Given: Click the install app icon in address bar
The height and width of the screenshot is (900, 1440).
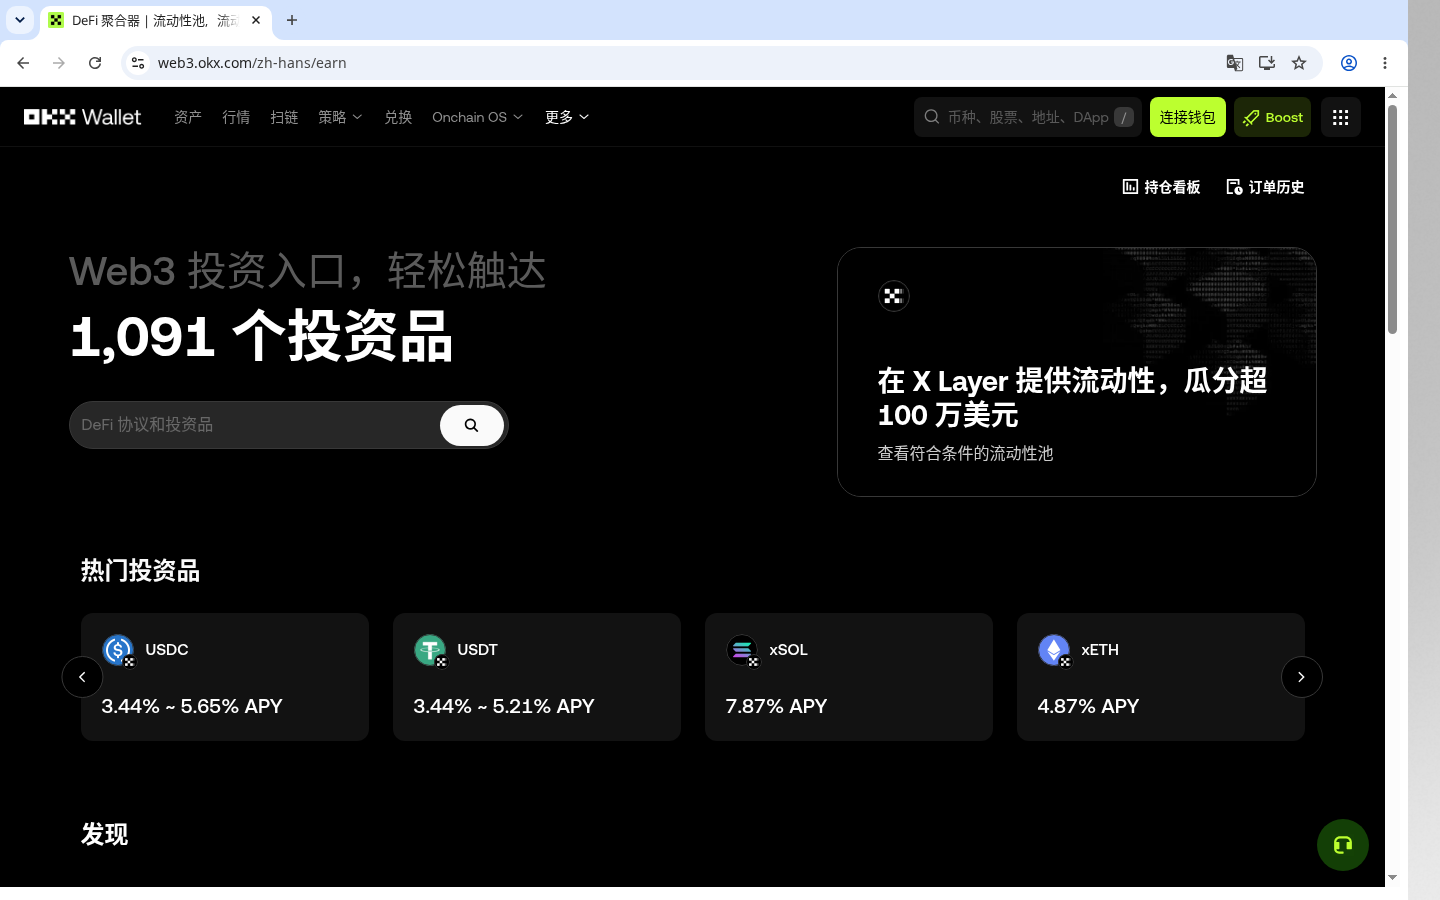Looking at the screenshot, I should pyautogui.click(x=1267, y=63).
